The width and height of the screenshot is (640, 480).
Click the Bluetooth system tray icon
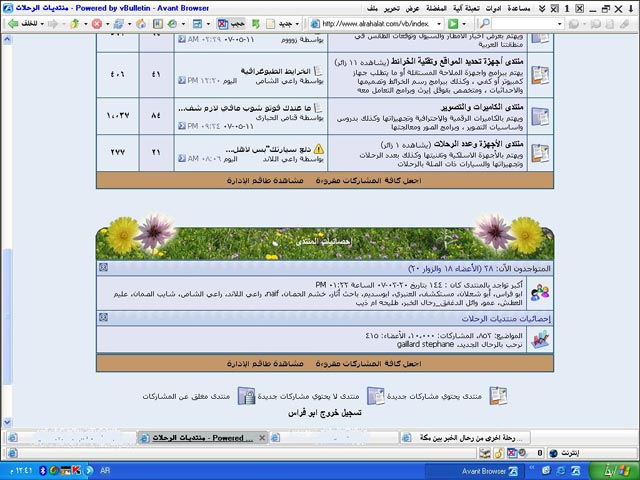click(x=42, y=471)
